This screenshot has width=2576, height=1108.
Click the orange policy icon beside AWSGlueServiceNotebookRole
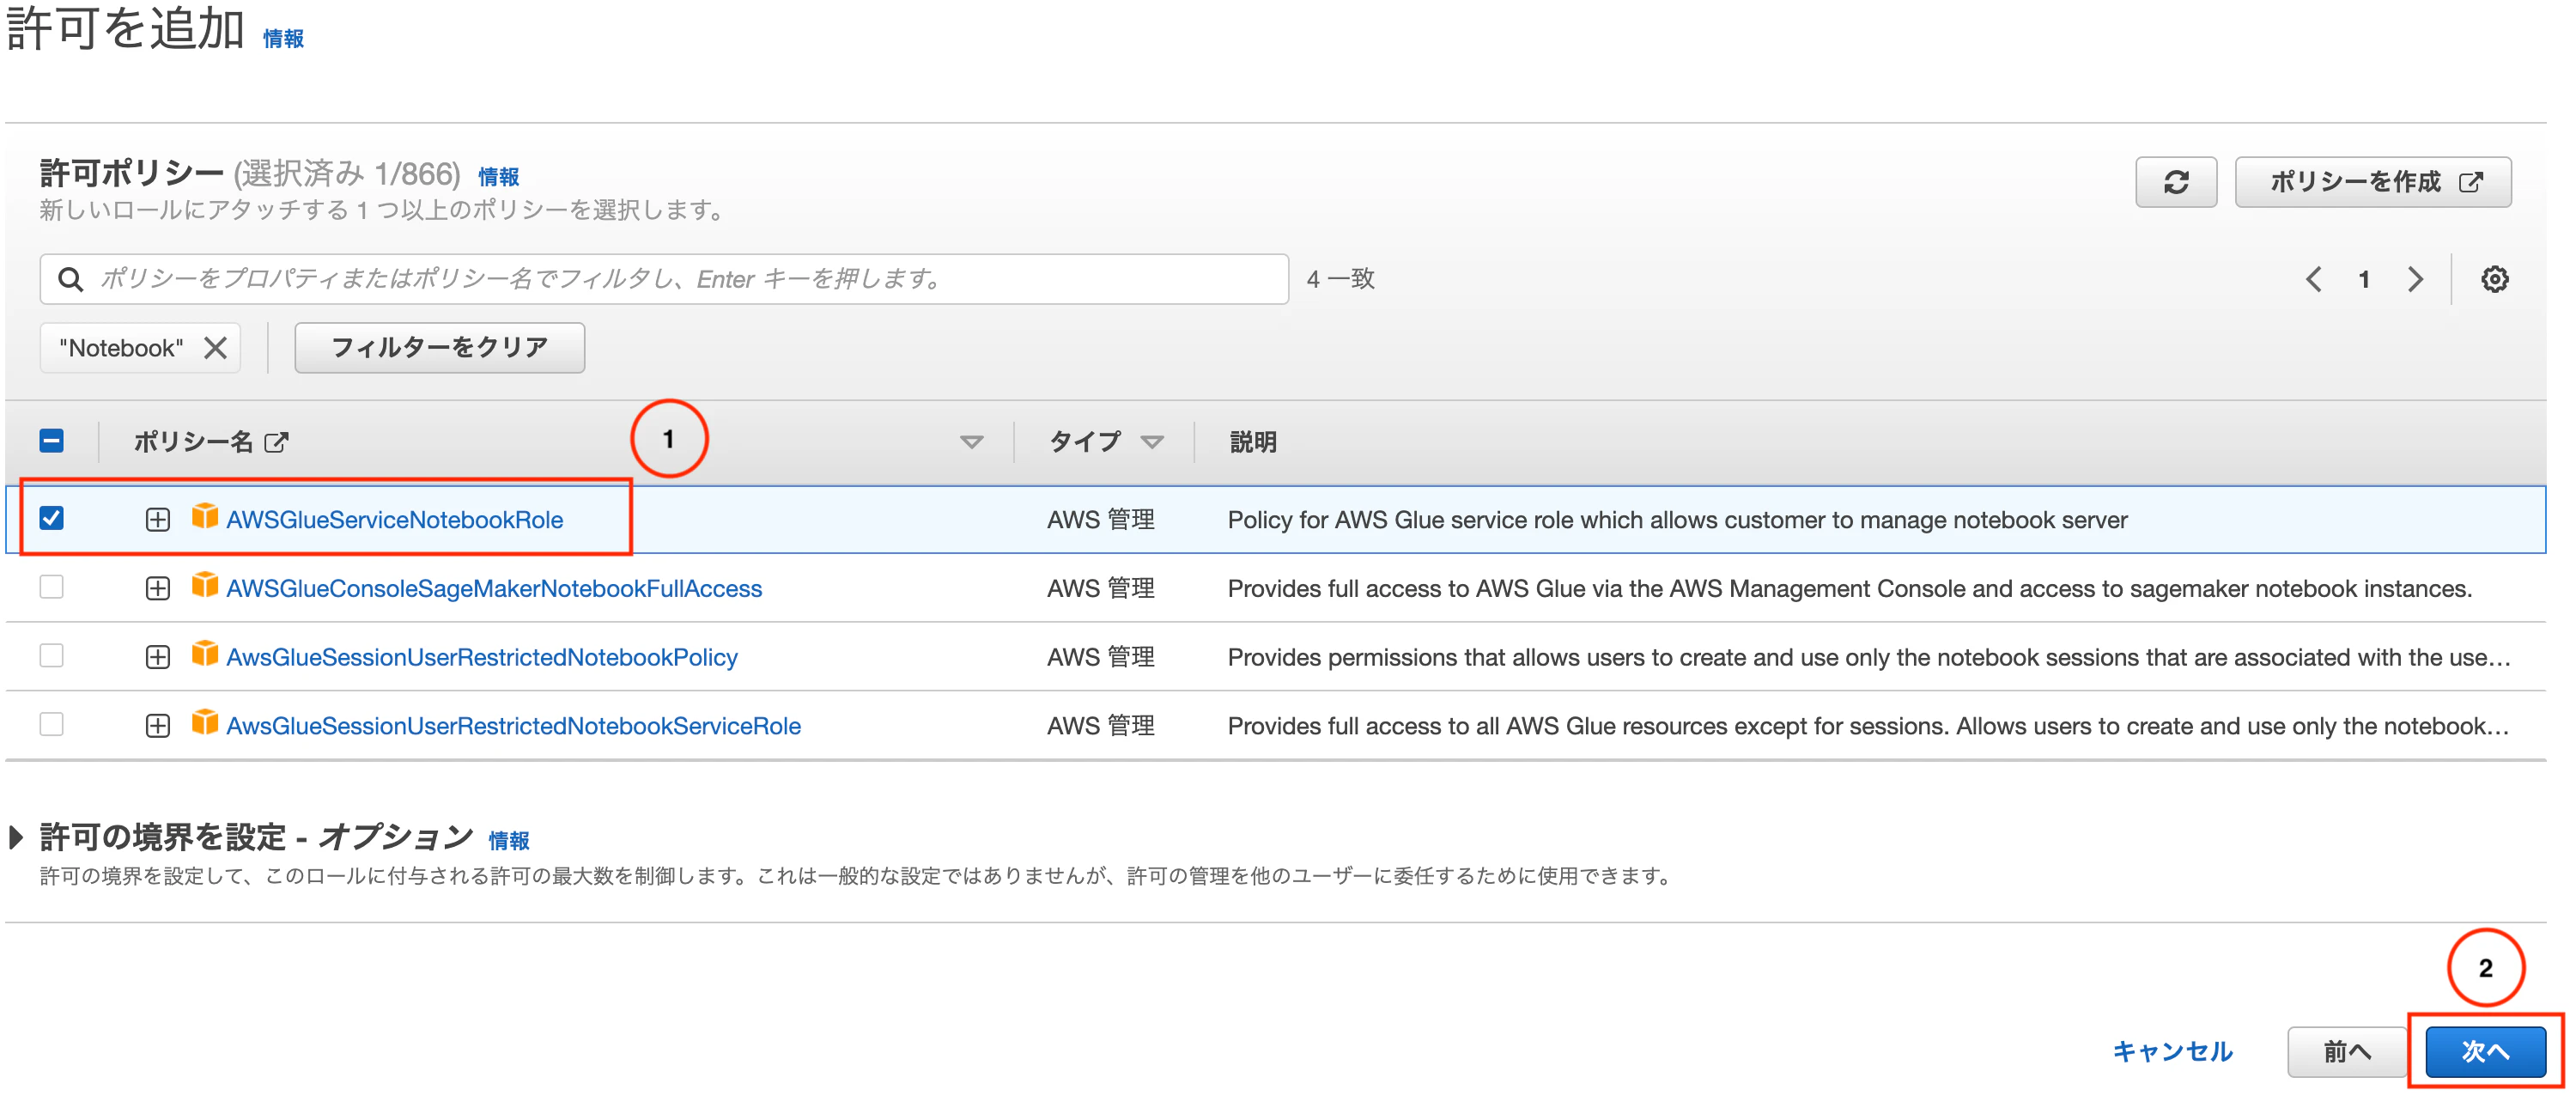coord(204,516)
